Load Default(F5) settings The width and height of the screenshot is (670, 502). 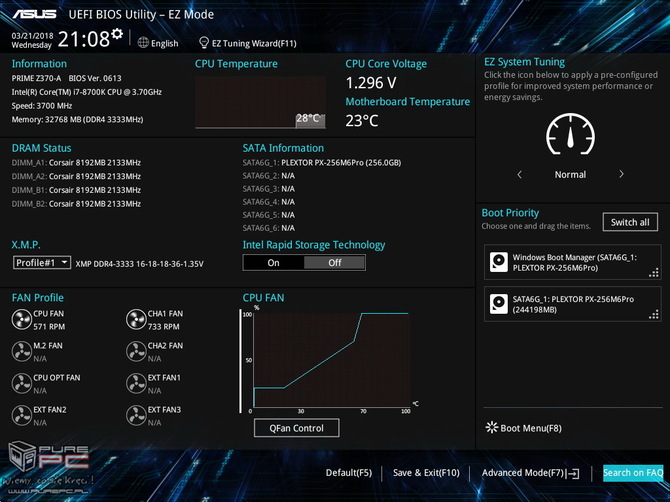click(x=349, y=473)
